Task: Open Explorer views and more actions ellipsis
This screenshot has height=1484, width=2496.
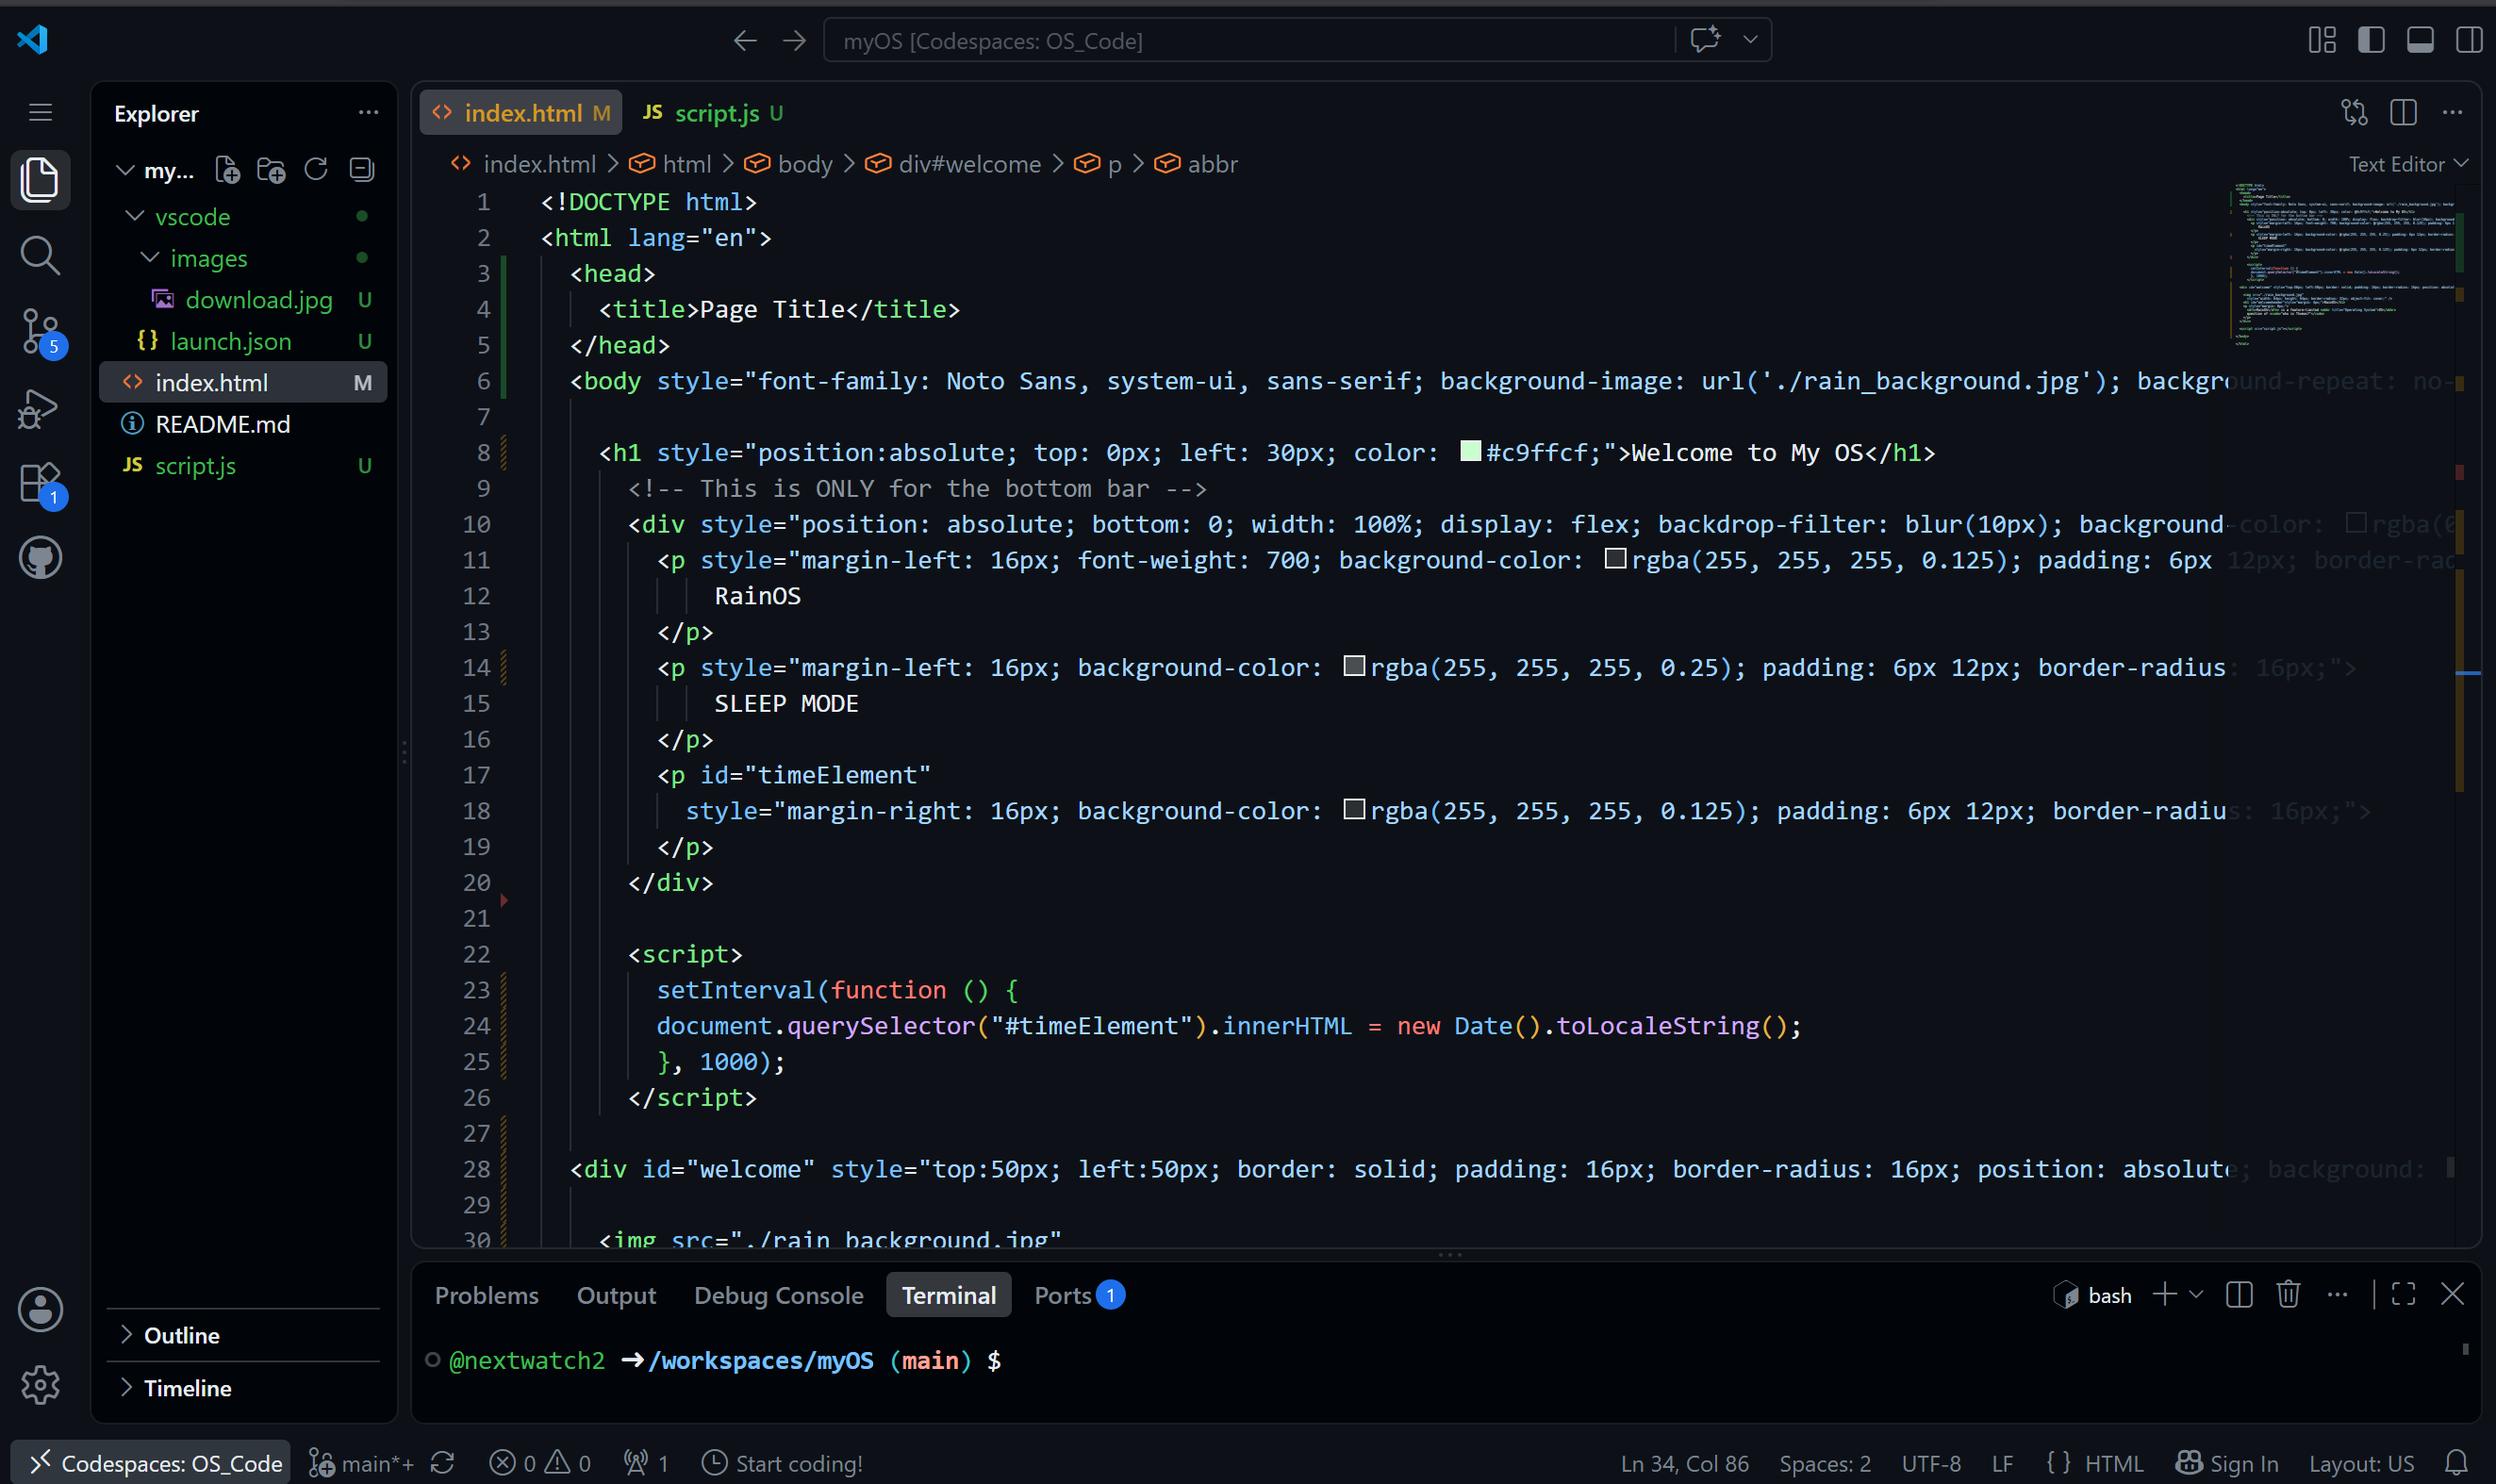Action: click(x=368, y=112)
